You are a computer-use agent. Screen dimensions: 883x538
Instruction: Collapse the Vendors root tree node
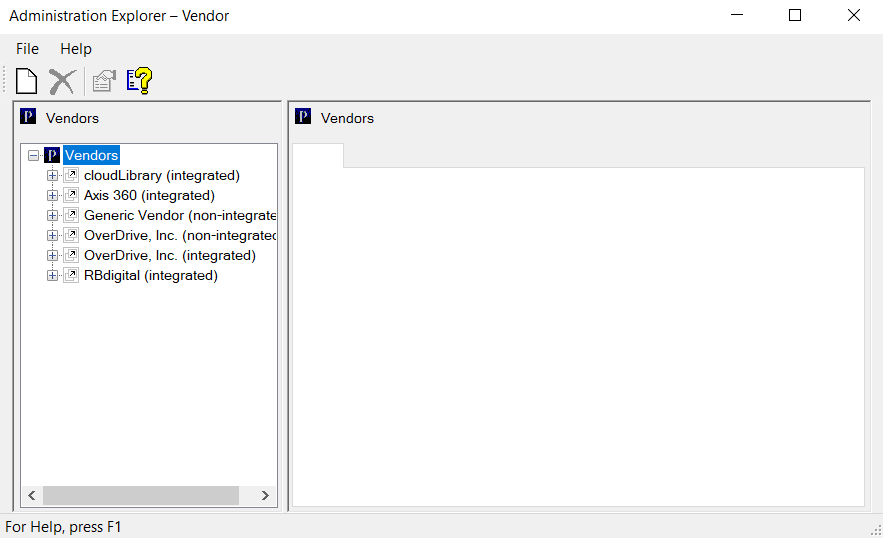[33, 156]
